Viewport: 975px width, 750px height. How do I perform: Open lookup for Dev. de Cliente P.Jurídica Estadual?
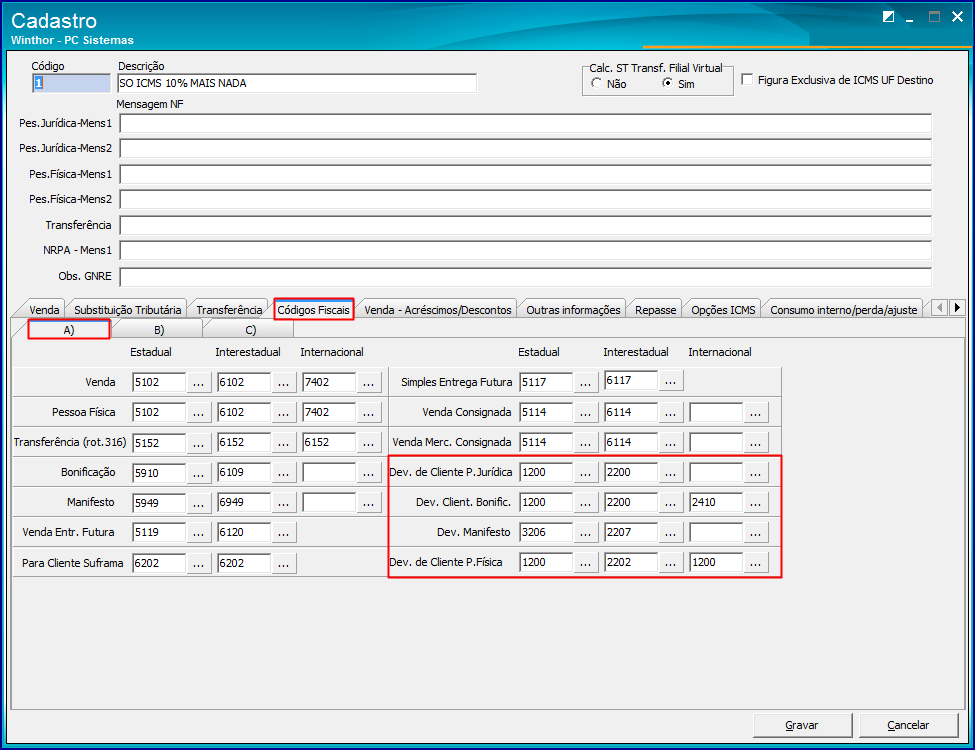(x=585, y=473)
